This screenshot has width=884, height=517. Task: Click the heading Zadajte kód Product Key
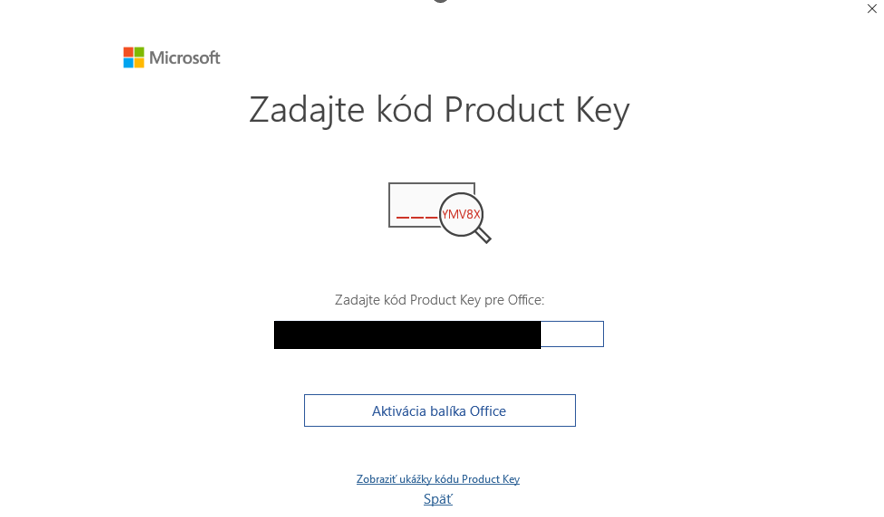pyautogui.click(x=439, y=110)
